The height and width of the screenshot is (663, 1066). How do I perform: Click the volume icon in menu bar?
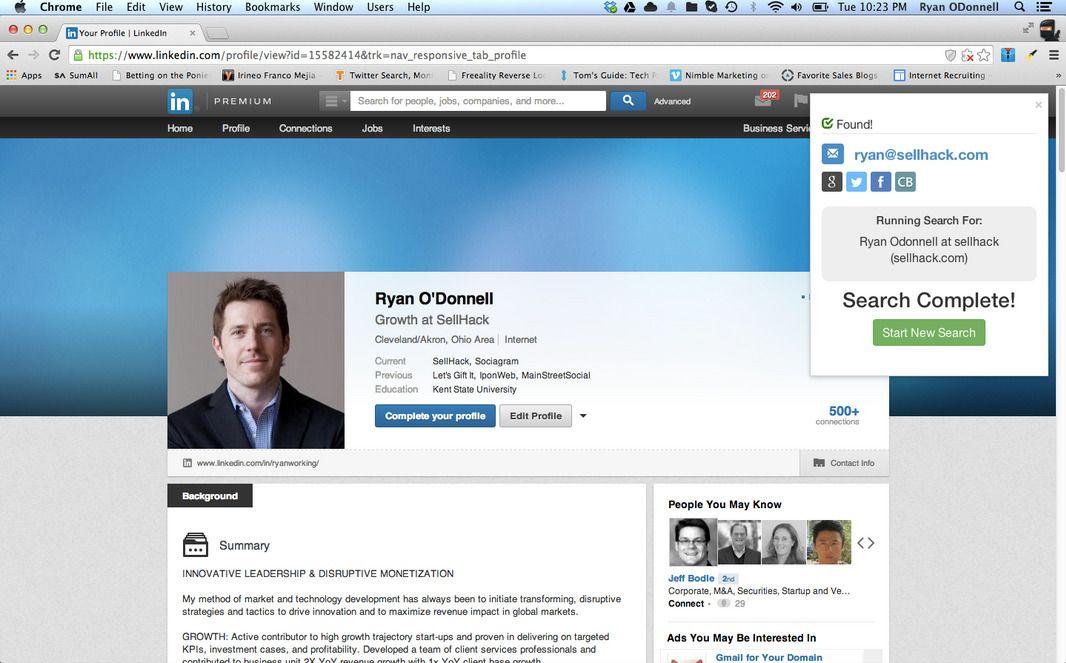tap(796, 7)
